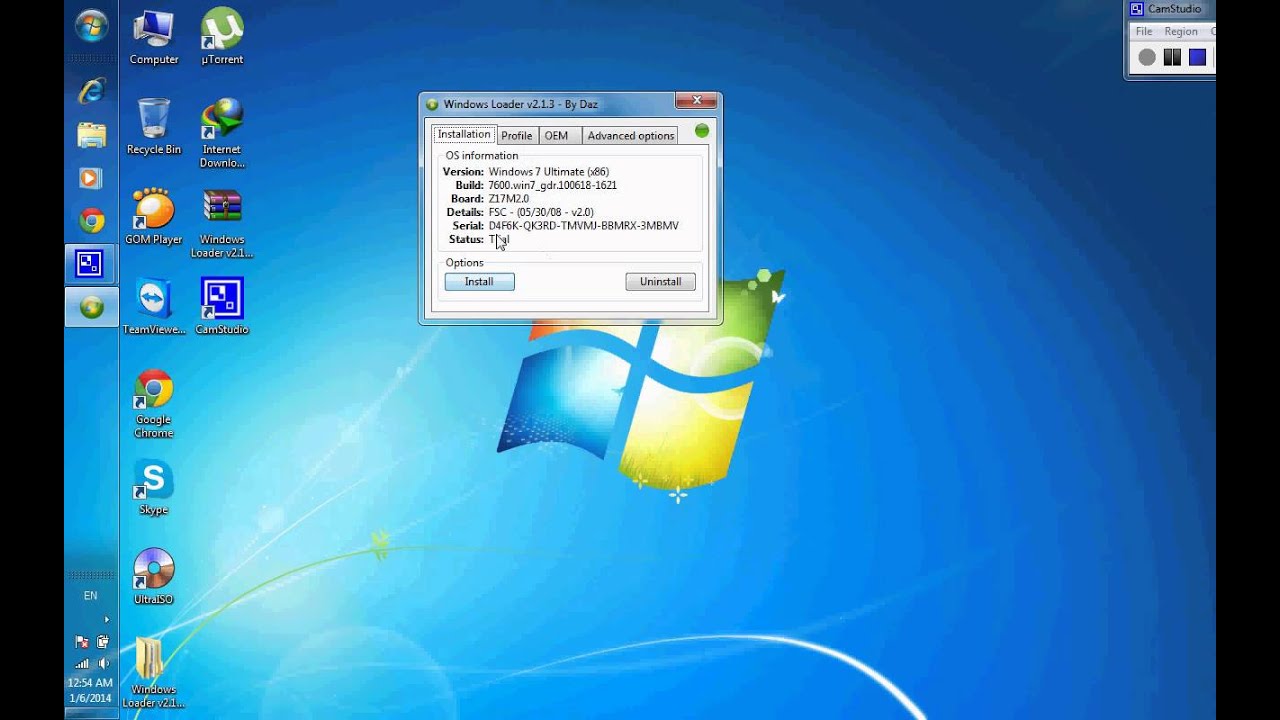Launch Google Chrome from the taskbar
Image resolution: width=1280 pixels, height=720 pixels.
[x=91, y=221]
